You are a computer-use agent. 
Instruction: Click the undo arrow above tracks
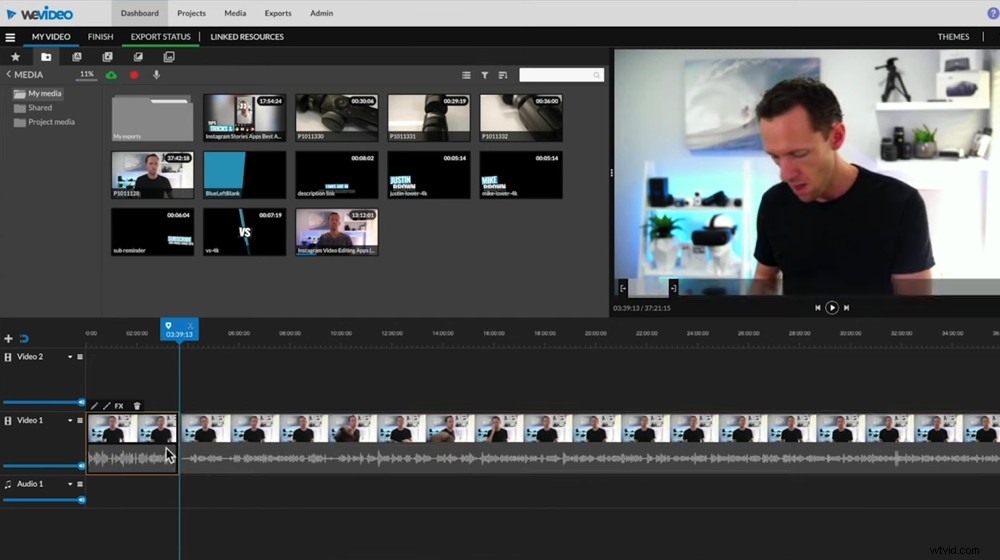click(24, 339)
